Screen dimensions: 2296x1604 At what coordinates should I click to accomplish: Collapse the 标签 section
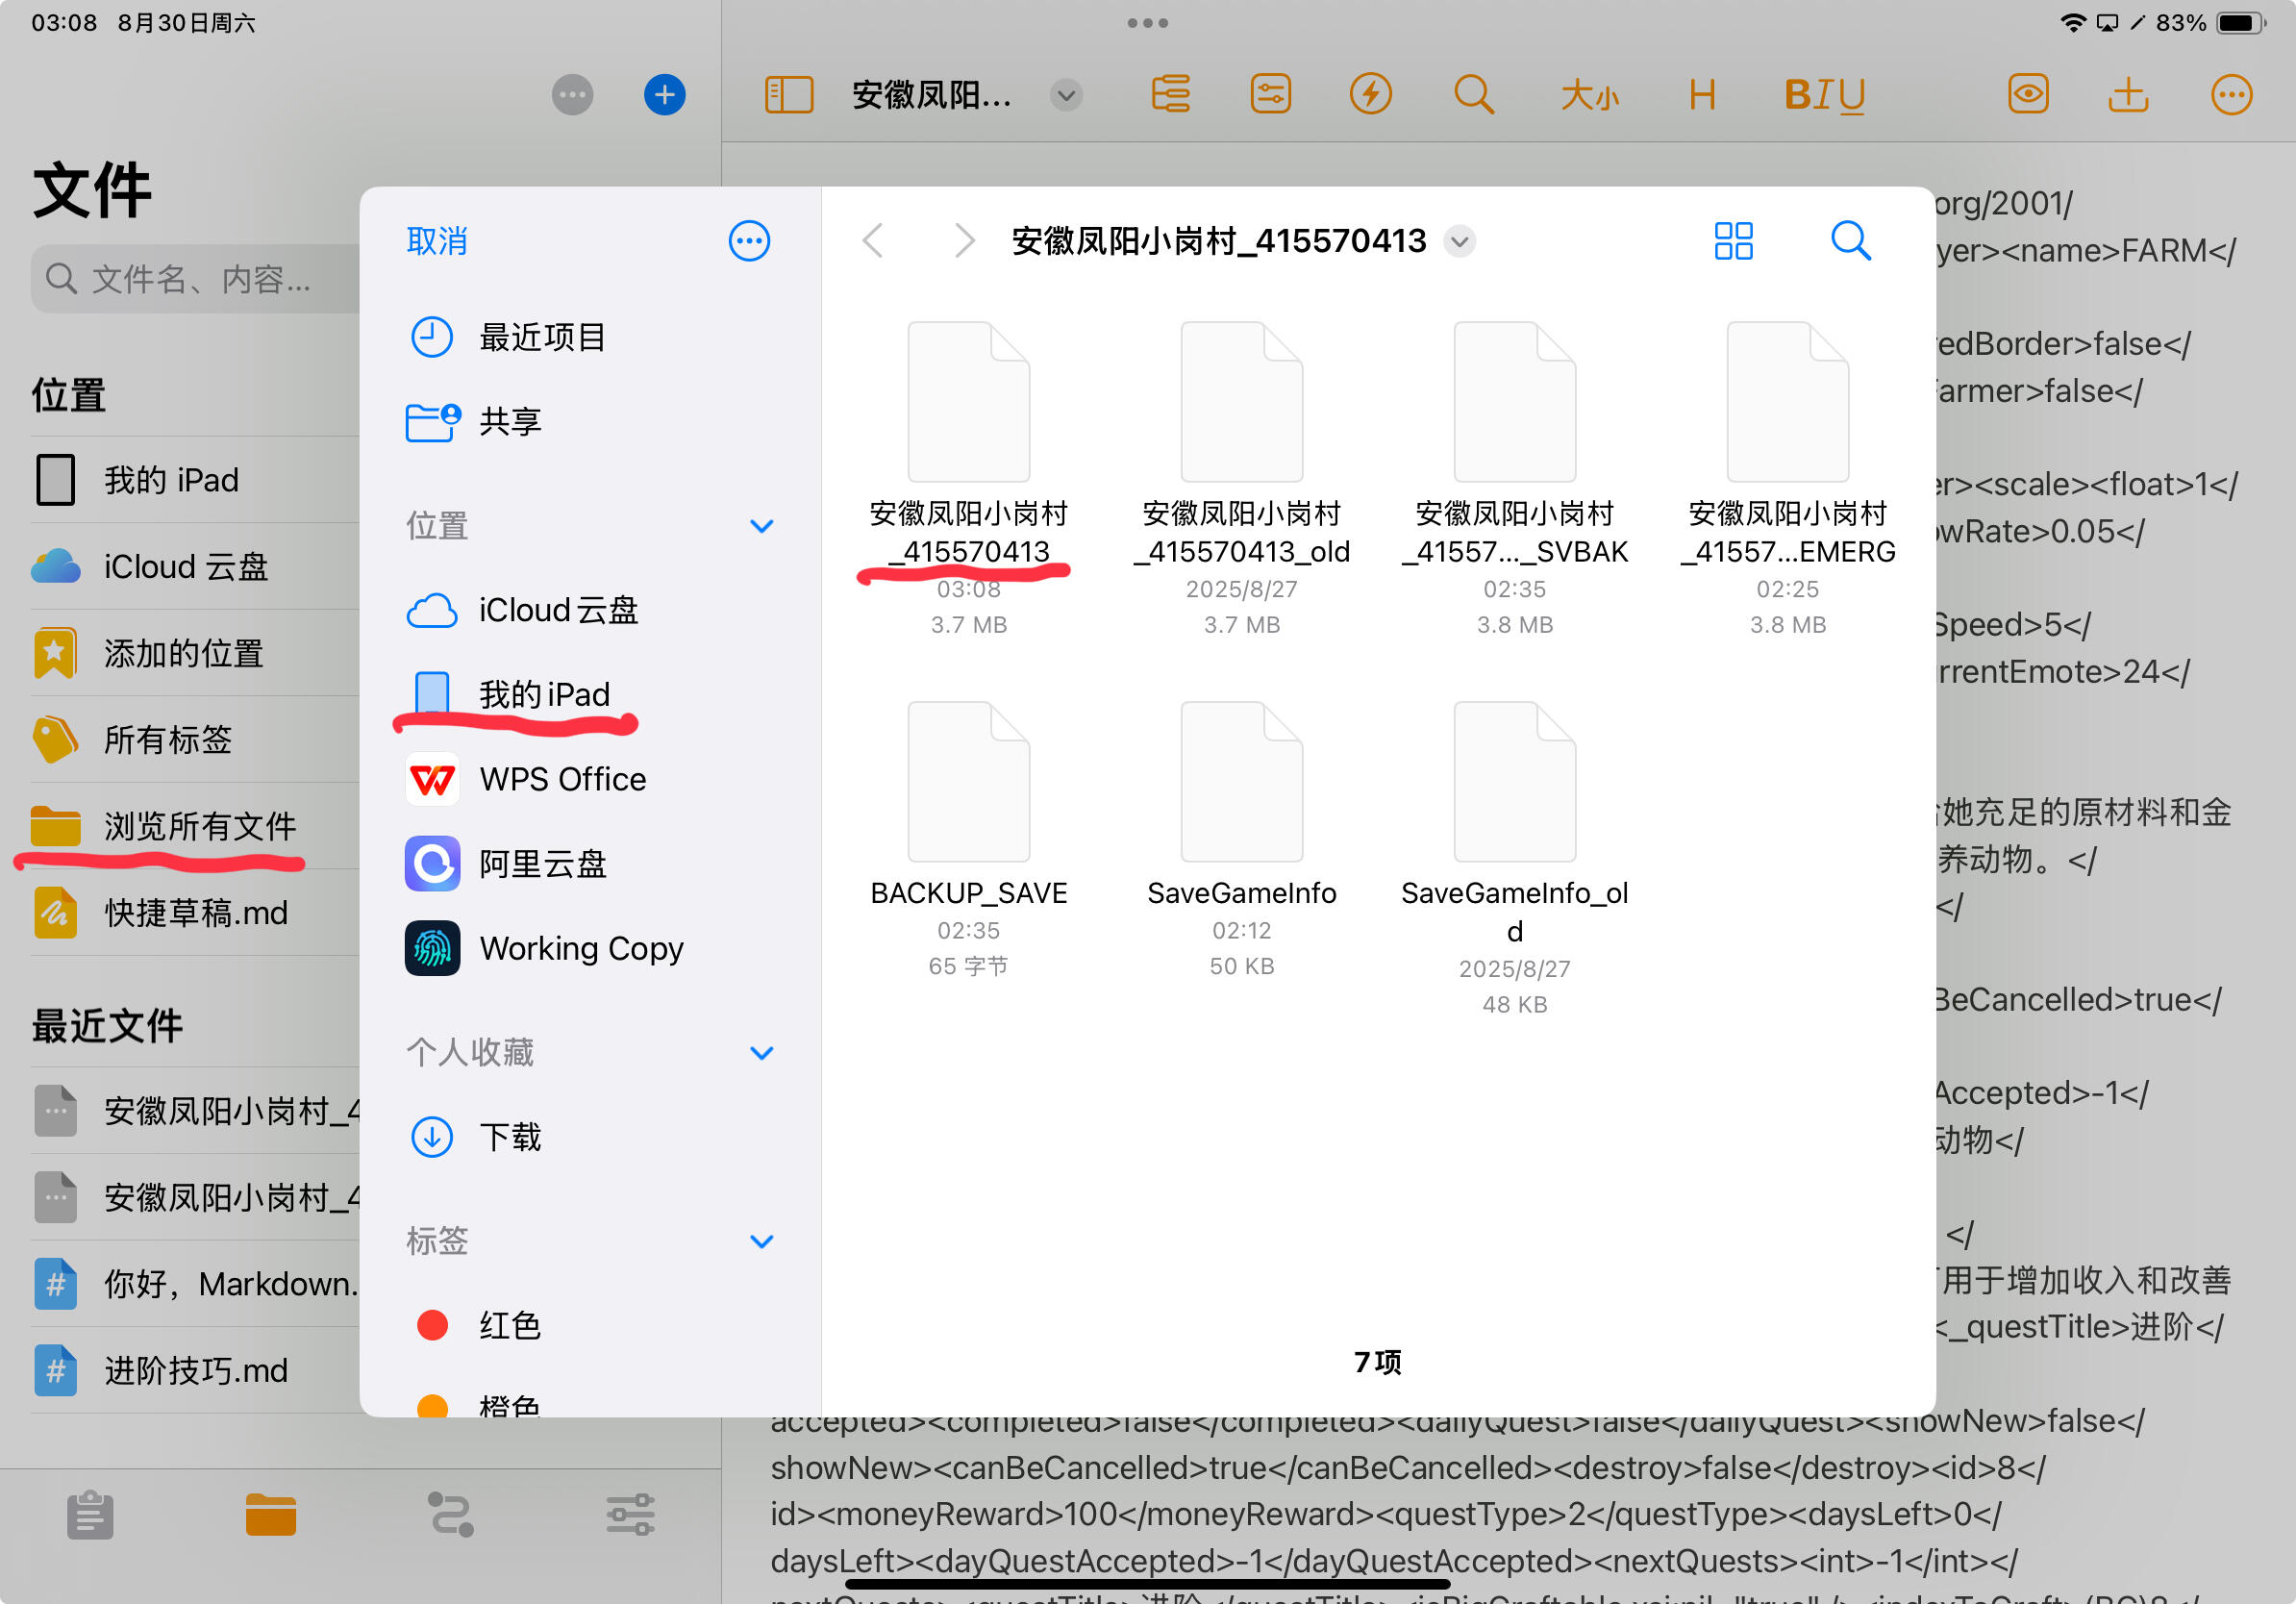(x=761, y=1241)
